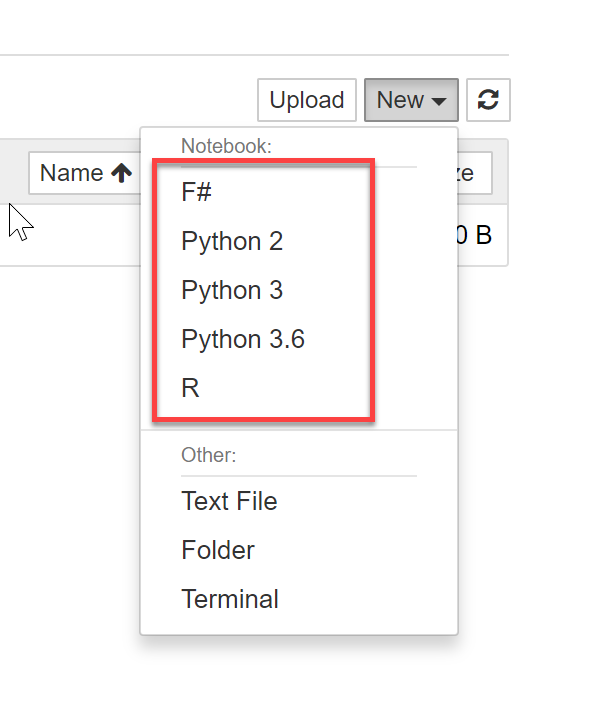Create a new R notebook

point(190,388)
